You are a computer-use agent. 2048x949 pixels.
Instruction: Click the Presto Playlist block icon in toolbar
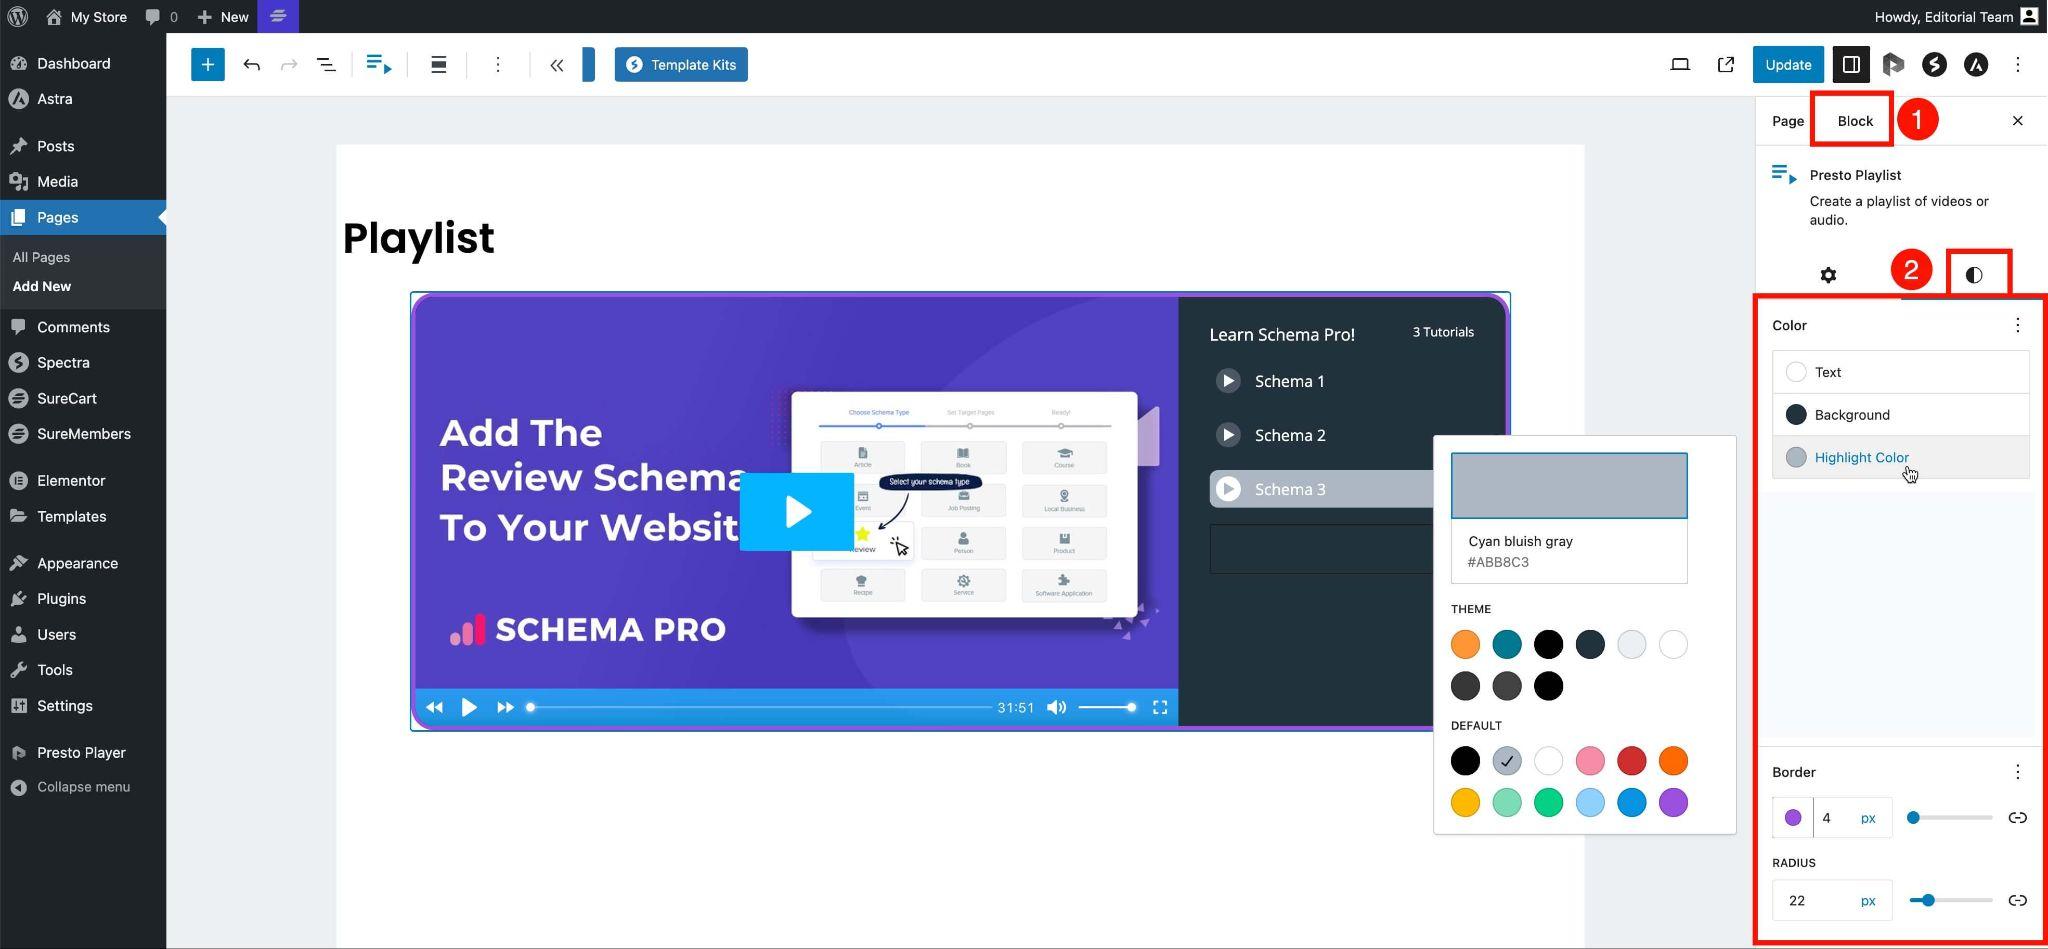click(379, 65)
